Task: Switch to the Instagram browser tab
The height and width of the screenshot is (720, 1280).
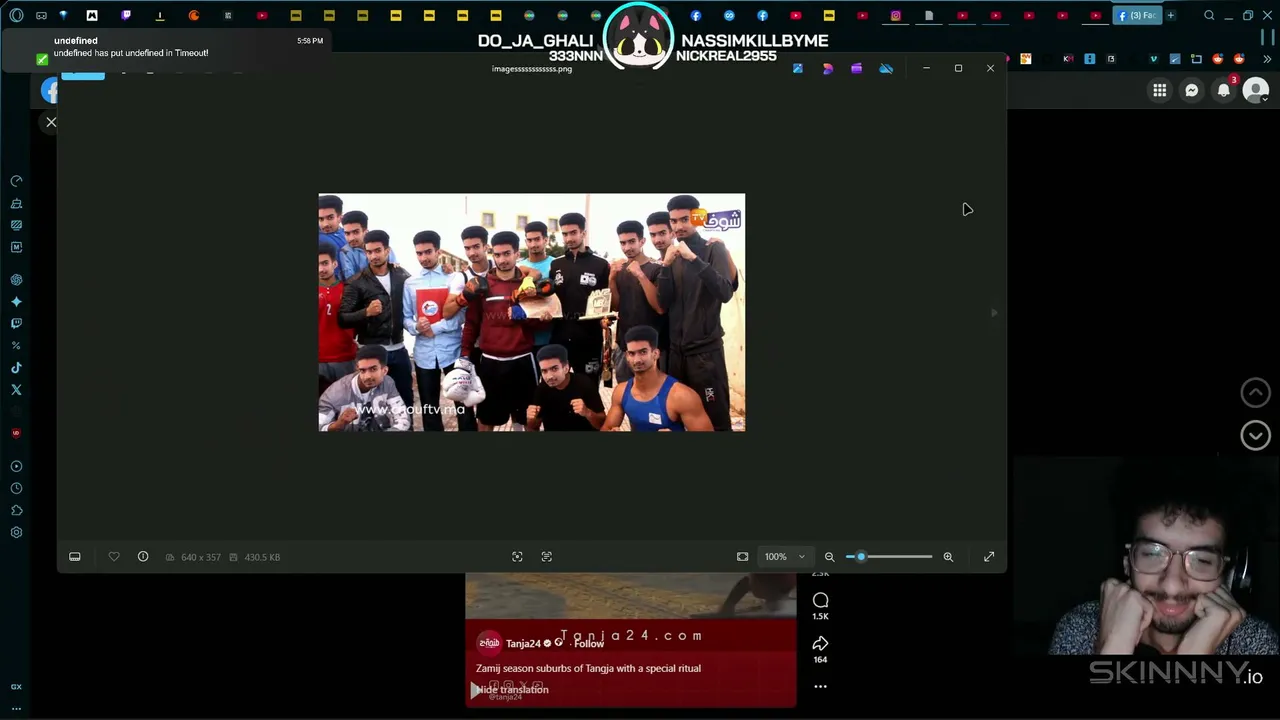Action: (x=896, y=15)
